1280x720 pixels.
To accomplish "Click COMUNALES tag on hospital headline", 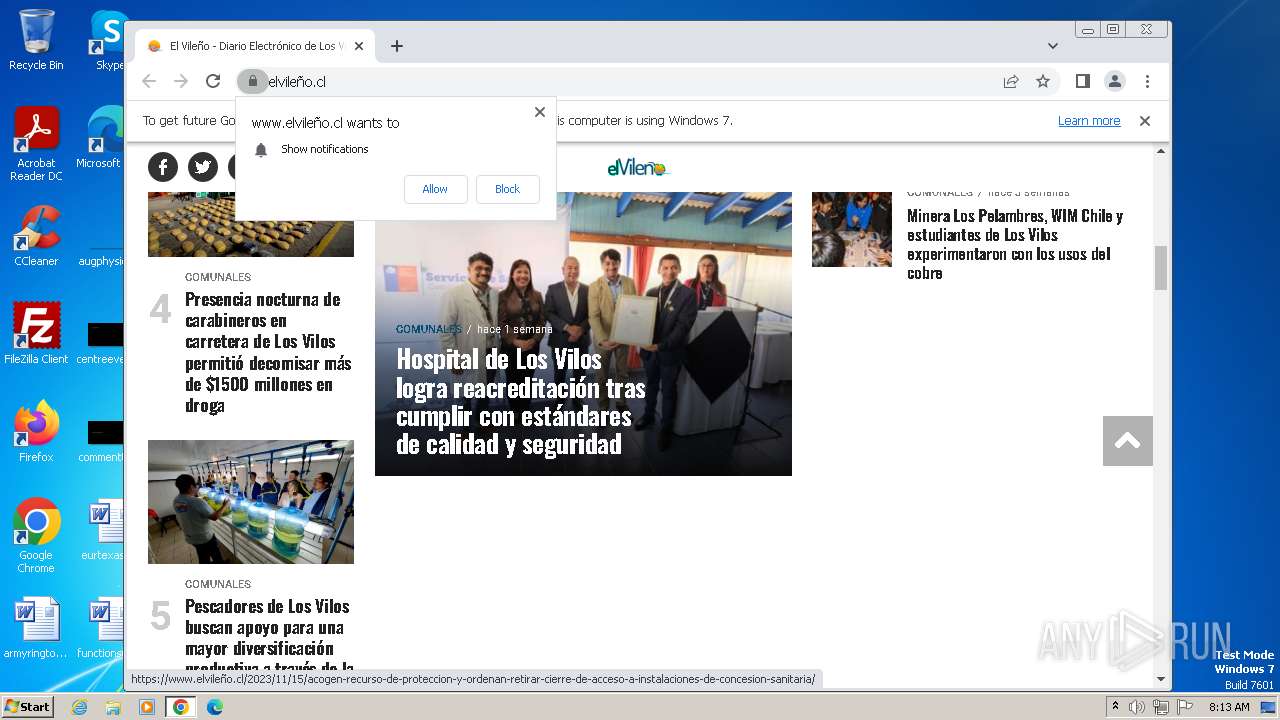I will pos(429,329).
